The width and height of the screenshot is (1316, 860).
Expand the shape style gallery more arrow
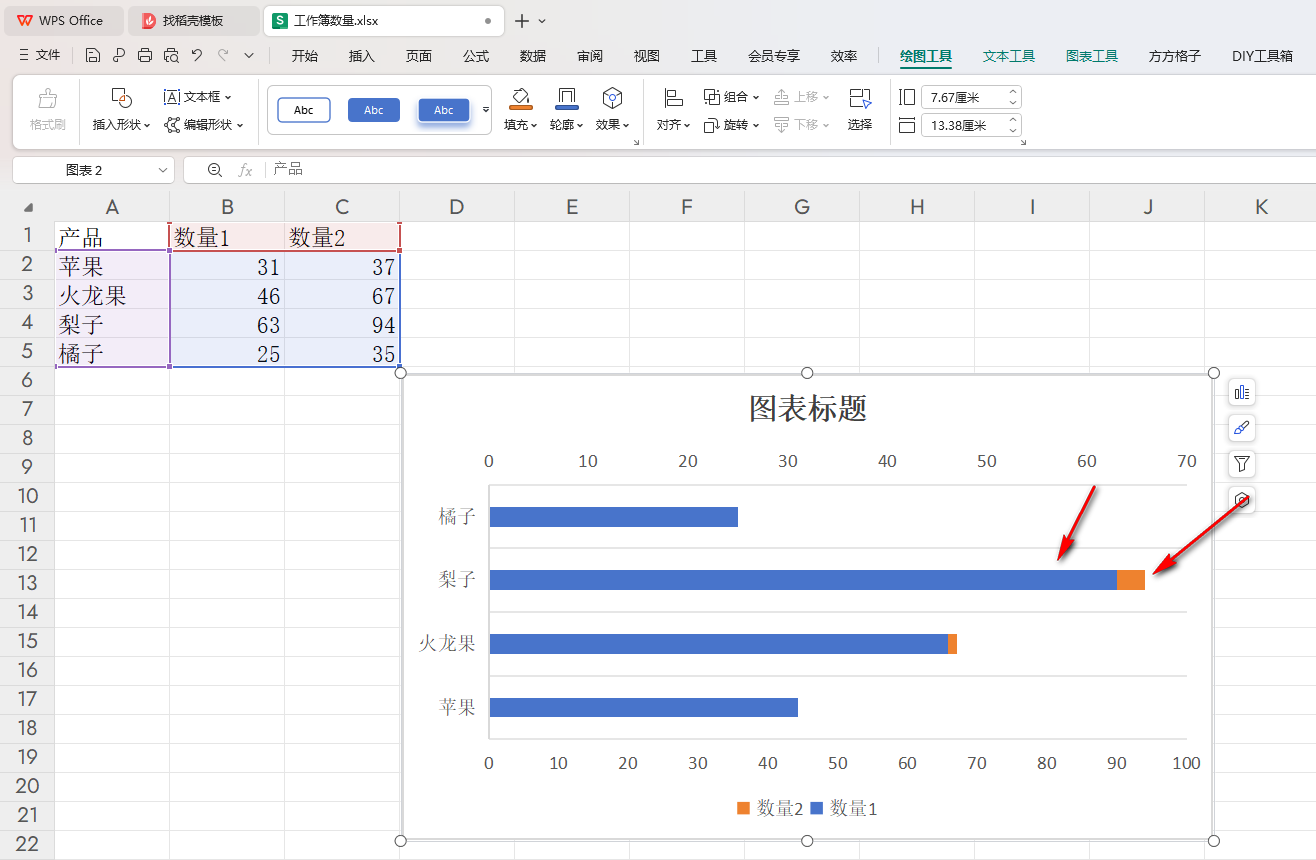click(x=486, y=109)
